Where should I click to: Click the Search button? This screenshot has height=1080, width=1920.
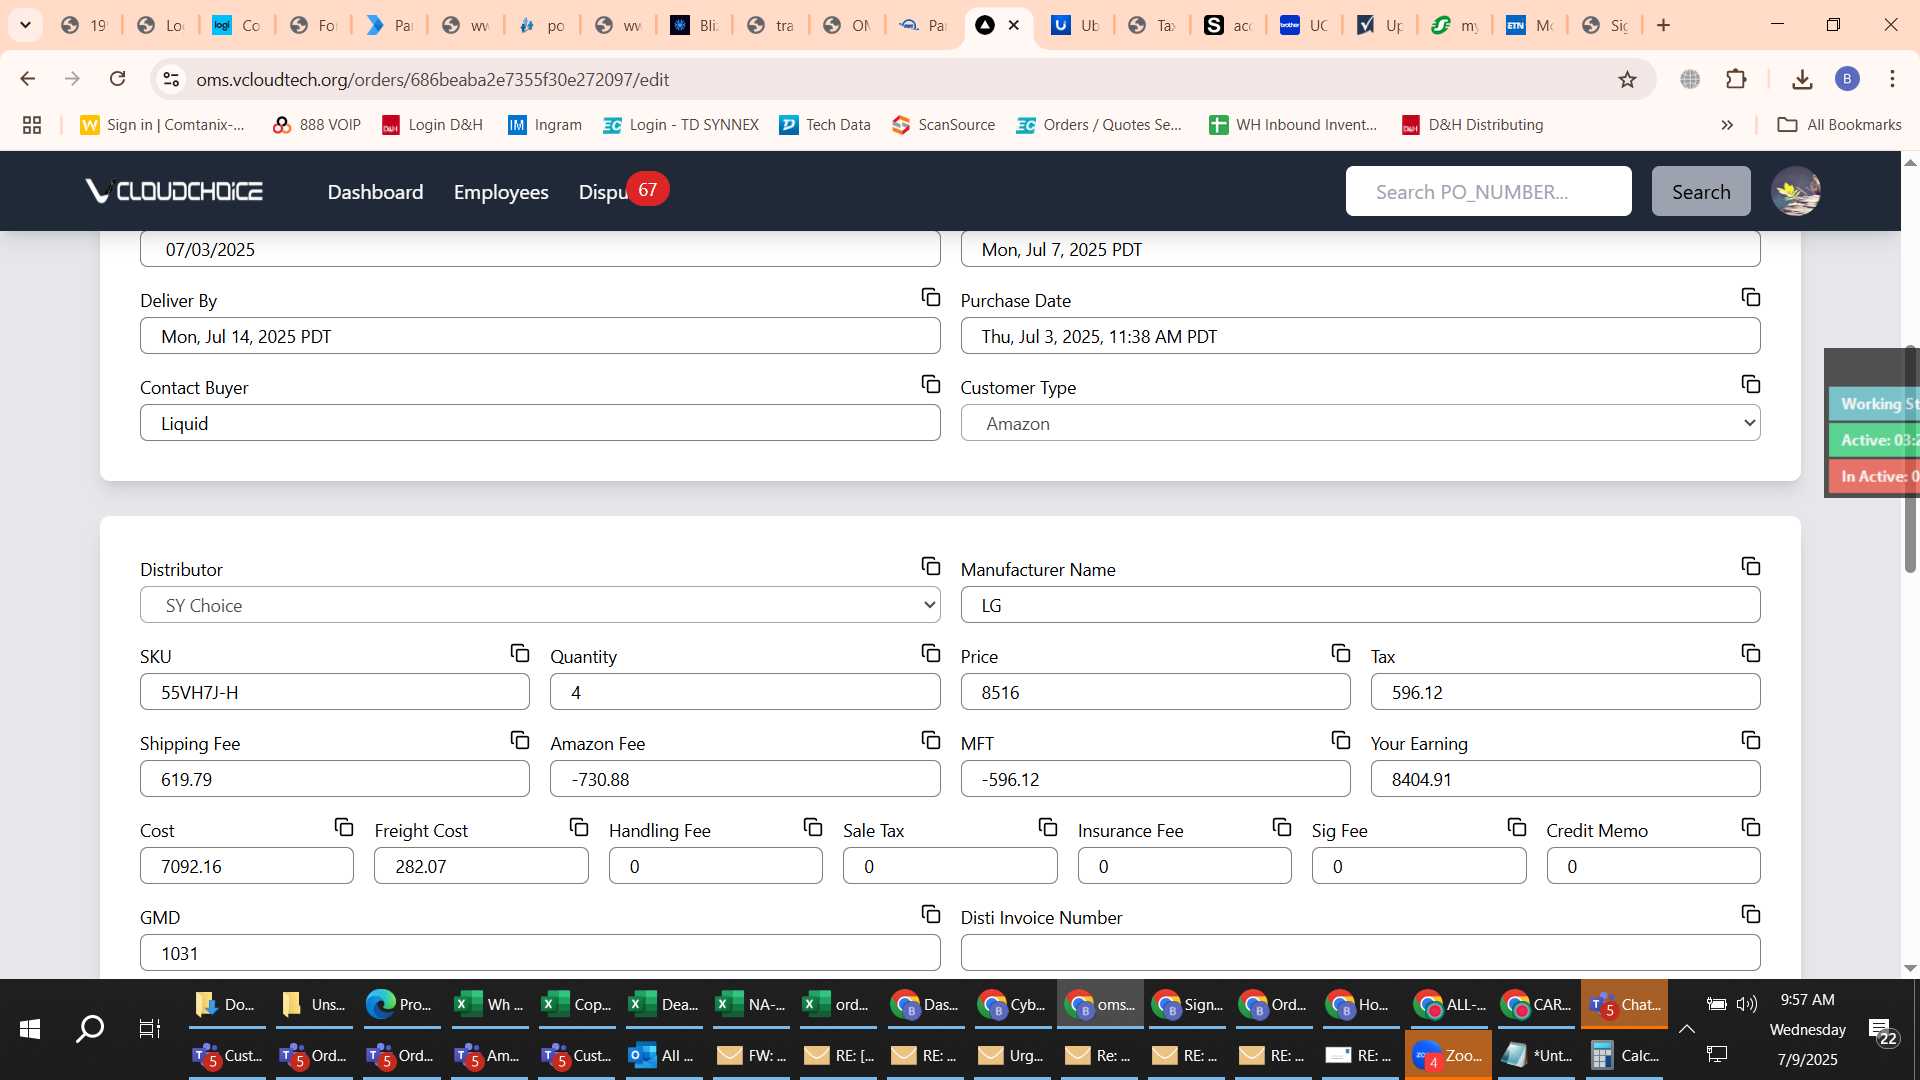pos(1701,192)
